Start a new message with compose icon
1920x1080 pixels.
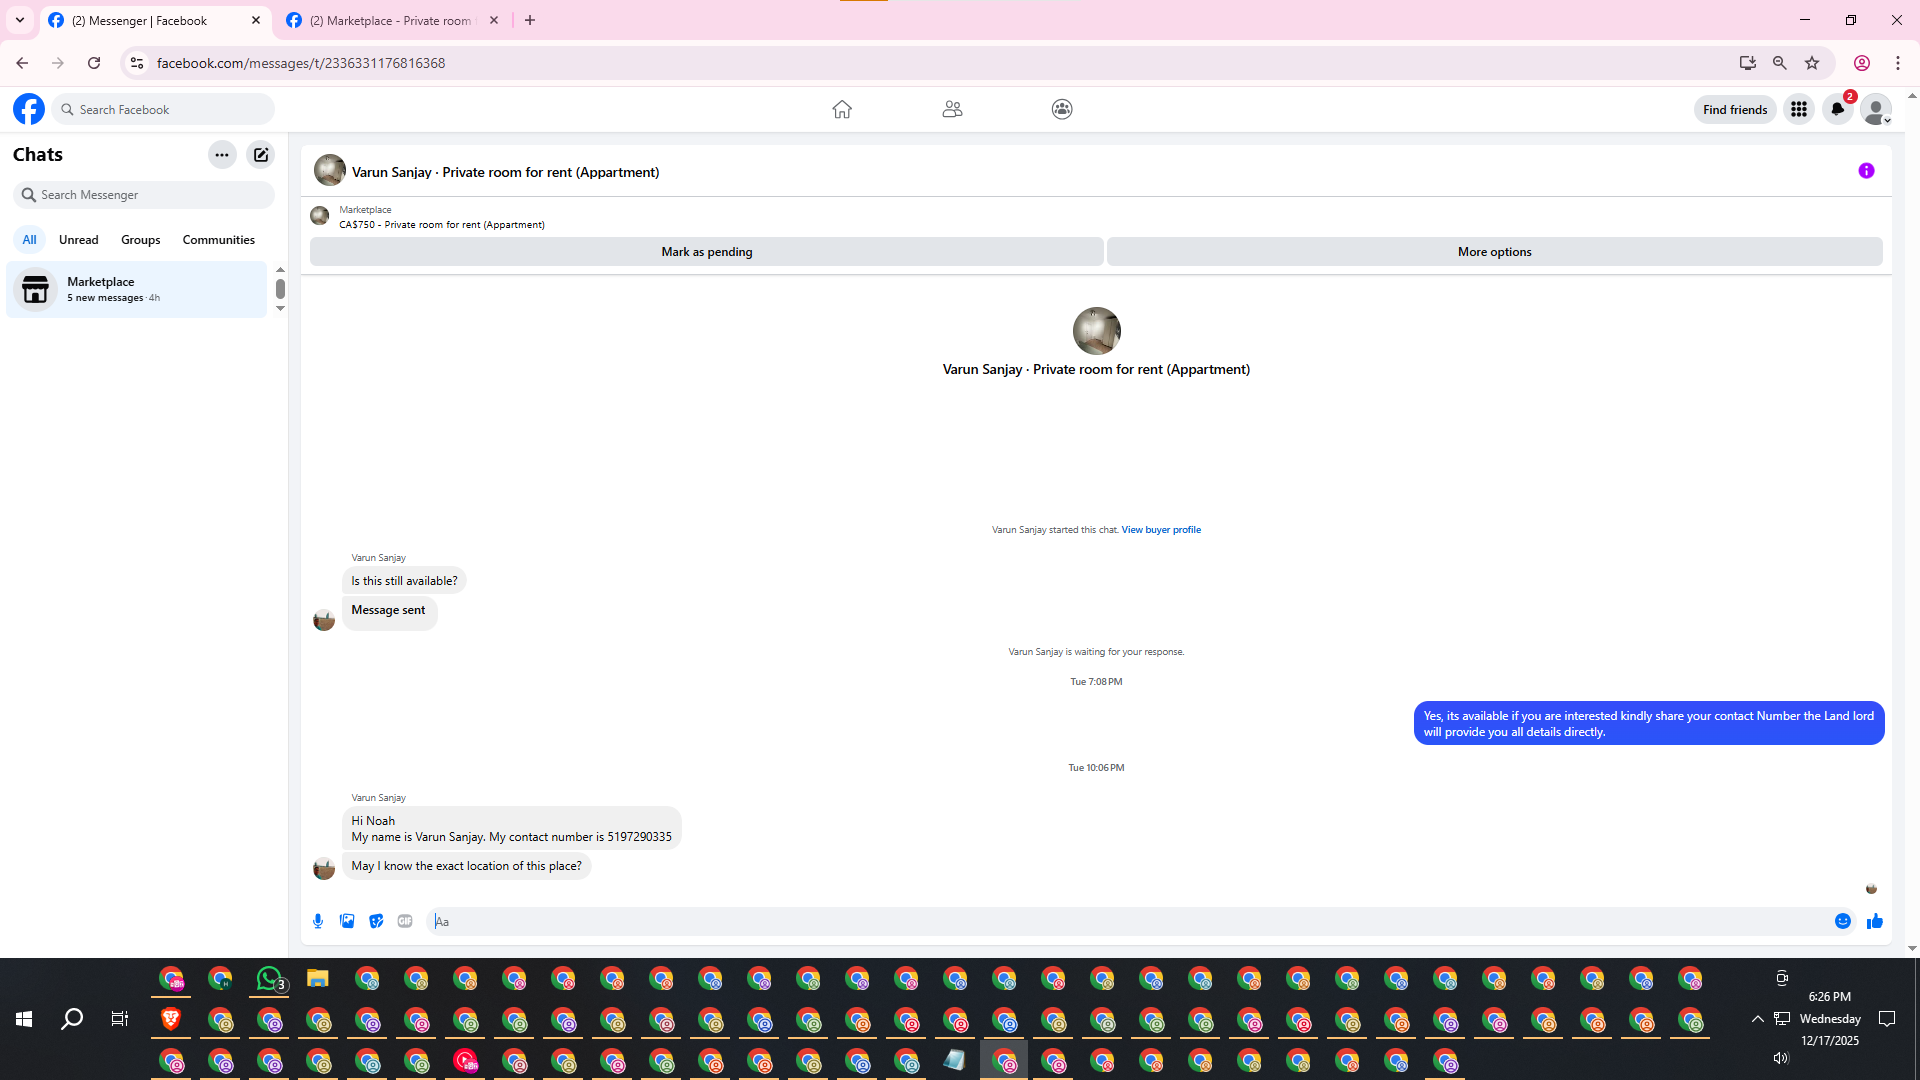coord(261,155)
